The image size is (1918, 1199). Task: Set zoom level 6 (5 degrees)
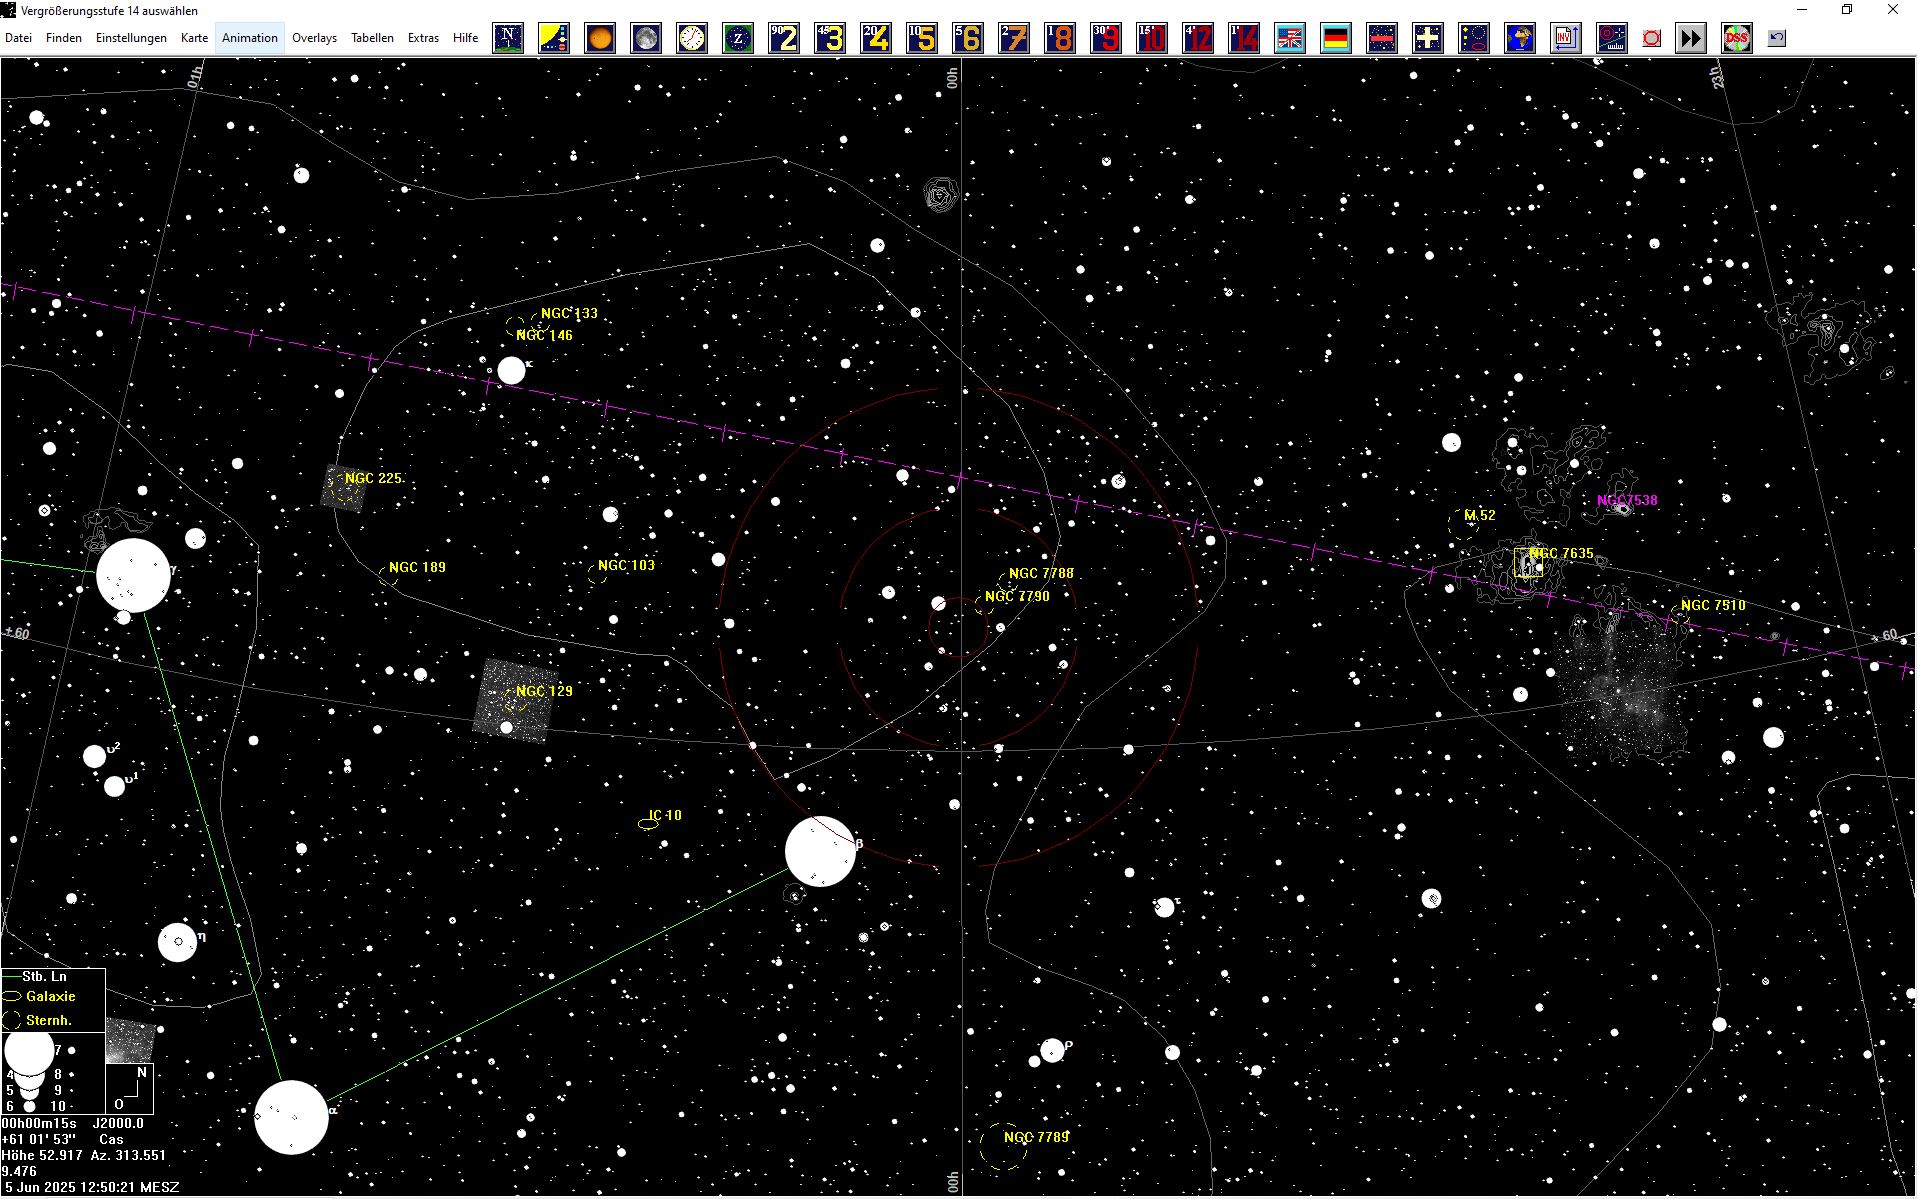[968, 38]
